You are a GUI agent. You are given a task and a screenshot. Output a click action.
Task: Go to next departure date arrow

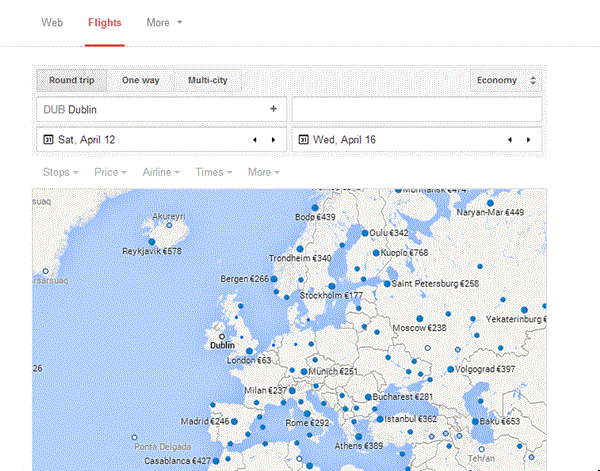click(273, 140)
